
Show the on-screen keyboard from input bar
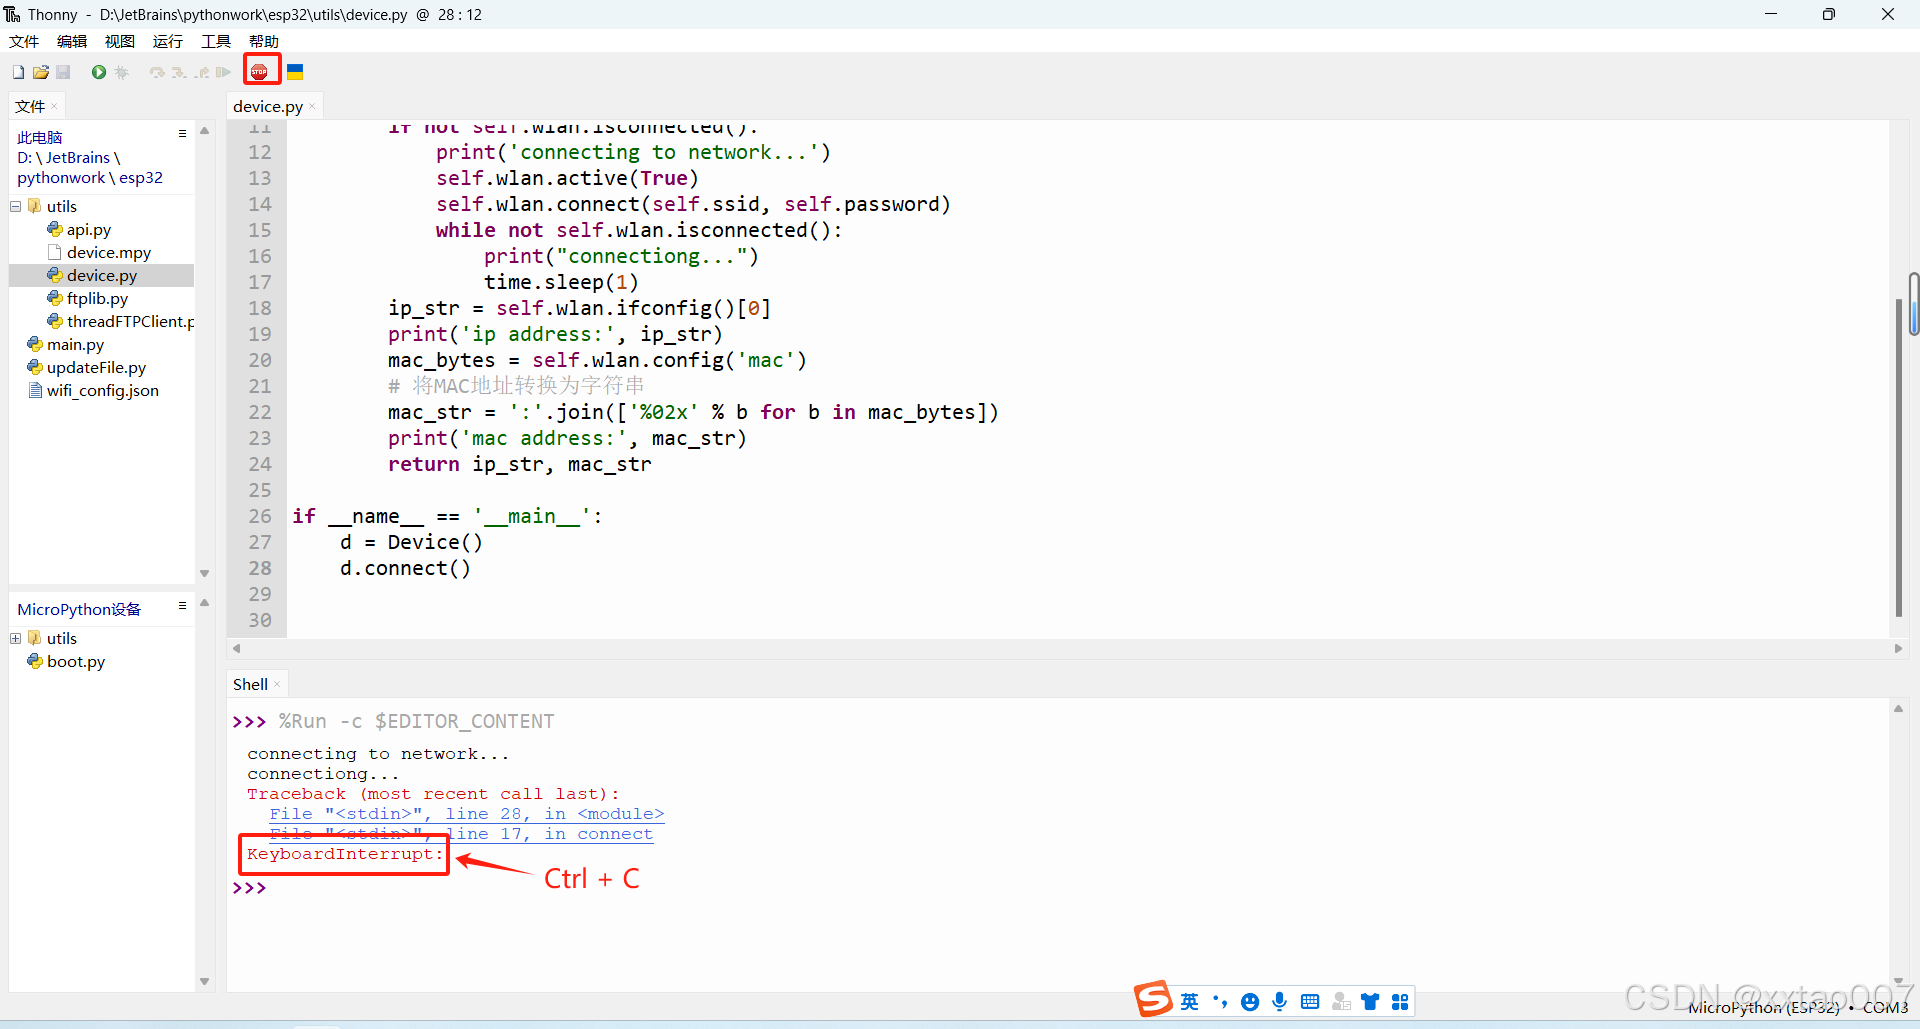[x=1311, y=1001]
